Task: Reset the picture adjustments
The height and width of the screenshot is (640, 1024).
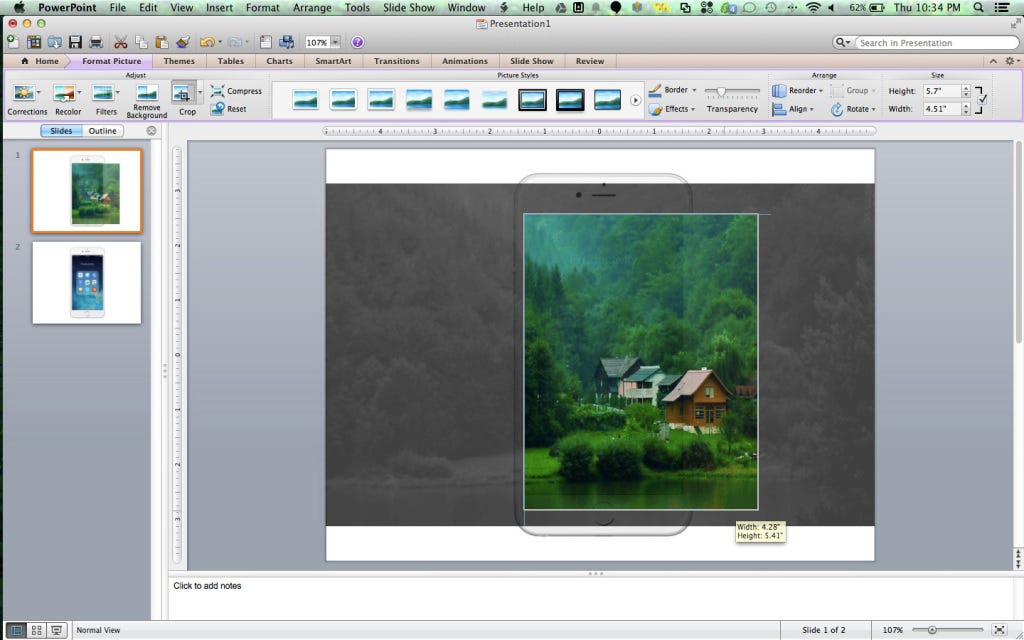Action: coord(229,108)
